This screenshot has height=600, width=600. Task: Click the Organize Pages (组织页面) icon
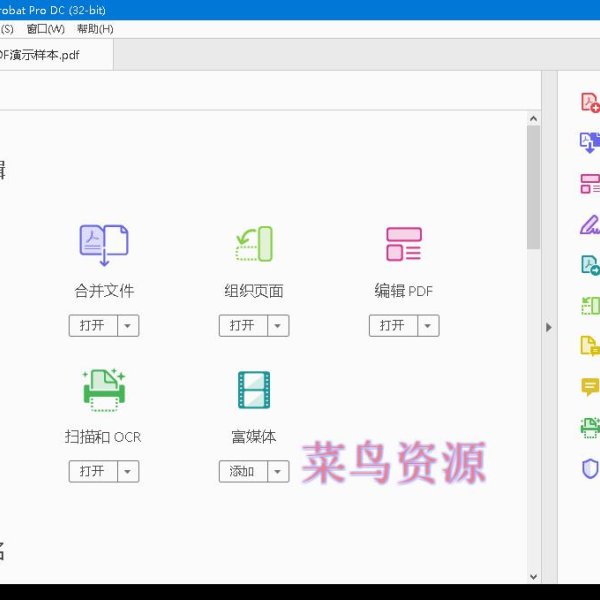pos(254,244)
